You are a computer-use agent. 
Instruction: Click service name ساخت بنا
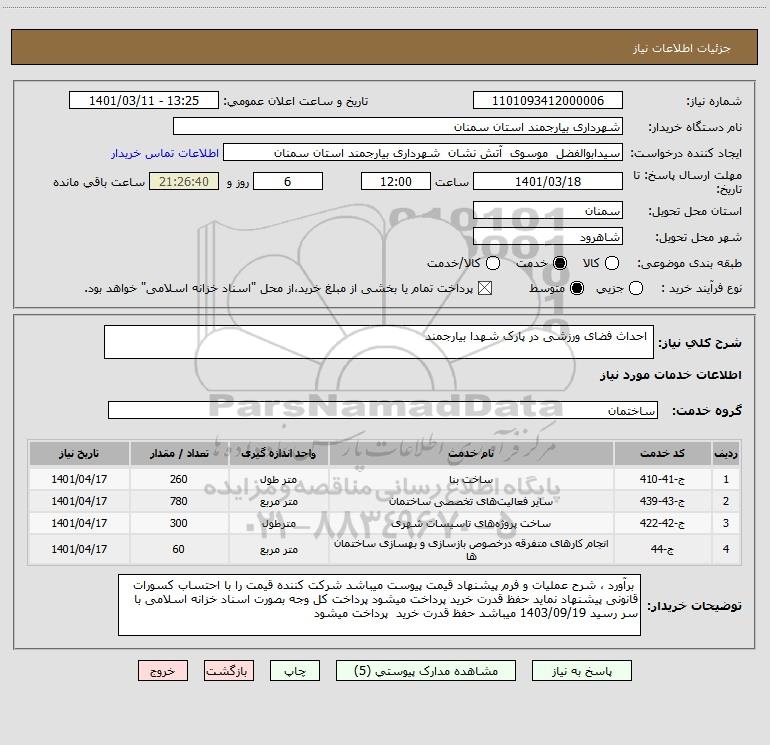point(471,479)
